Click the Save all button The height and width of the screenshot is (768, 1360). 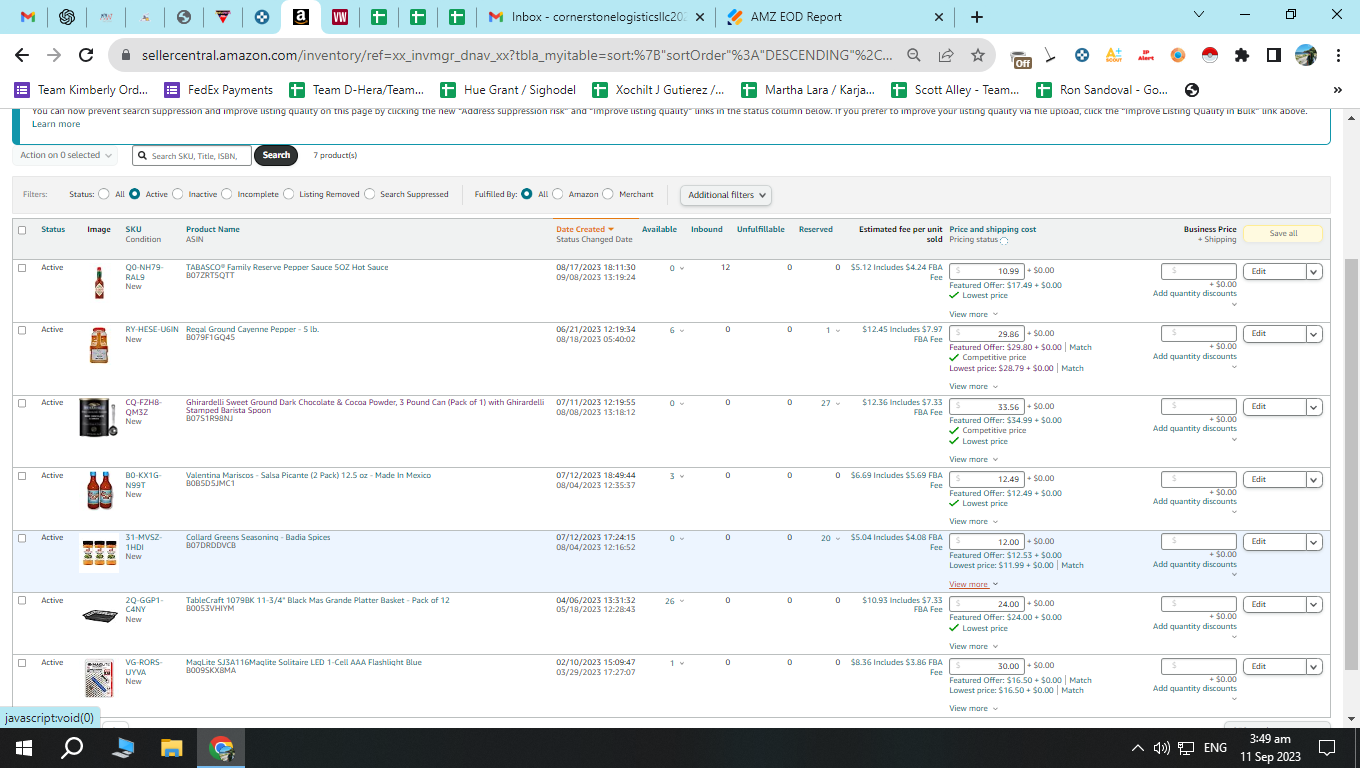pos(1283,234)
